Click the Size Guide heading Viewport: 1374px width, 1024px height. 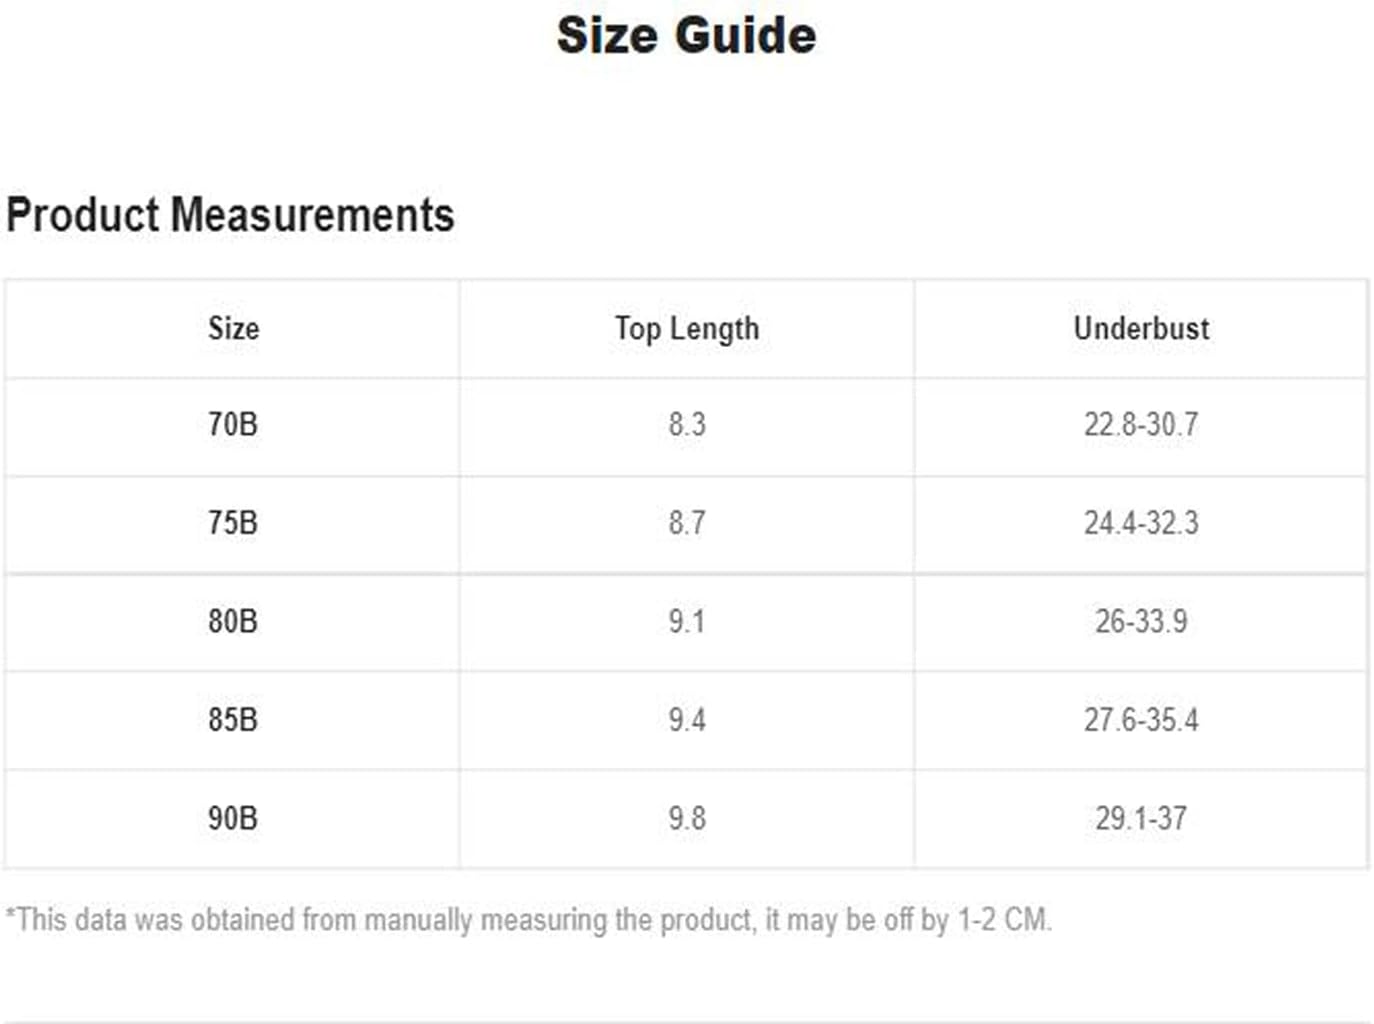(686, 36)
